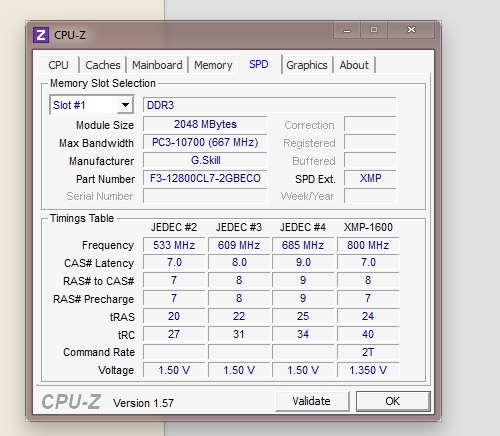Open the Slot #1 dropdown arrow
The image size is (500, 436).
(x=125, y=105)
